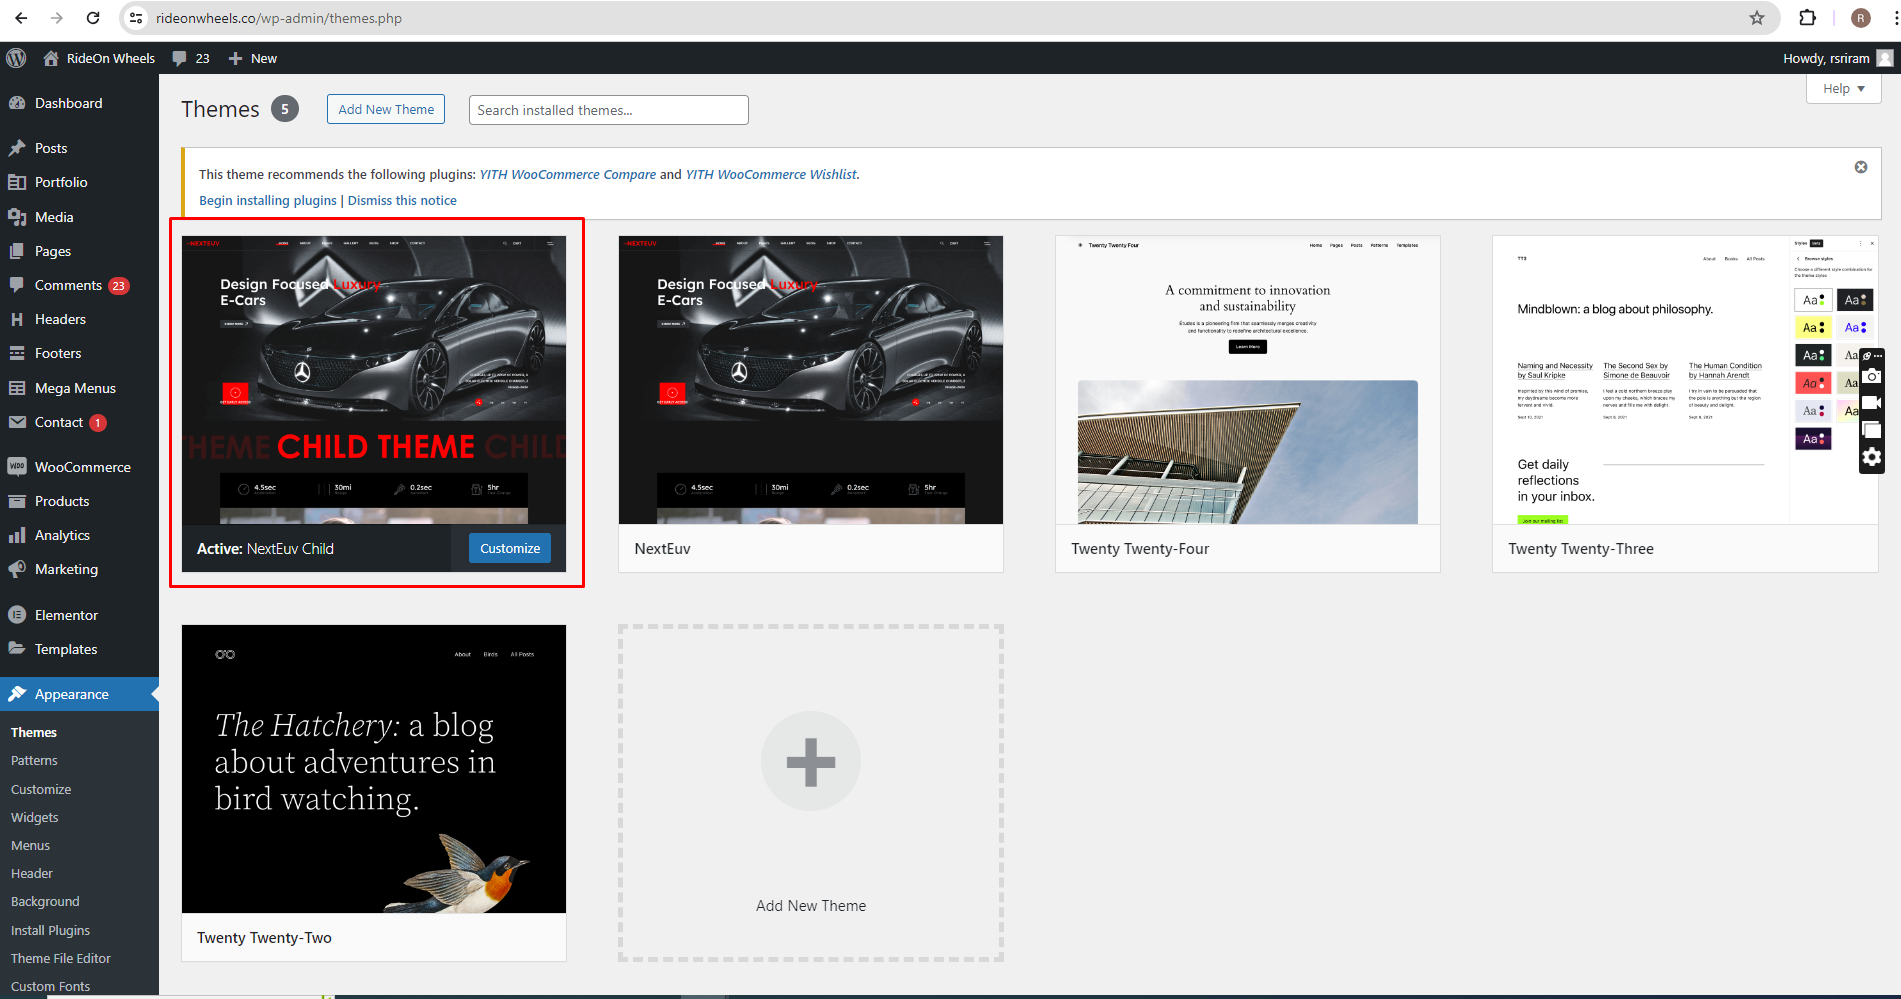Click the Analytics bar chart icon
The width and height of the screenshot is (1901, 999).
coord(17,535)
